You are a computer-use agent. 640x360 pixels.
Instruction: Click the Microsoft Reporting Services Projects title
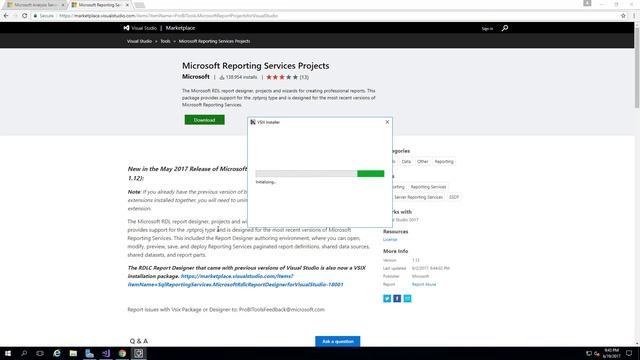point(256,66)
